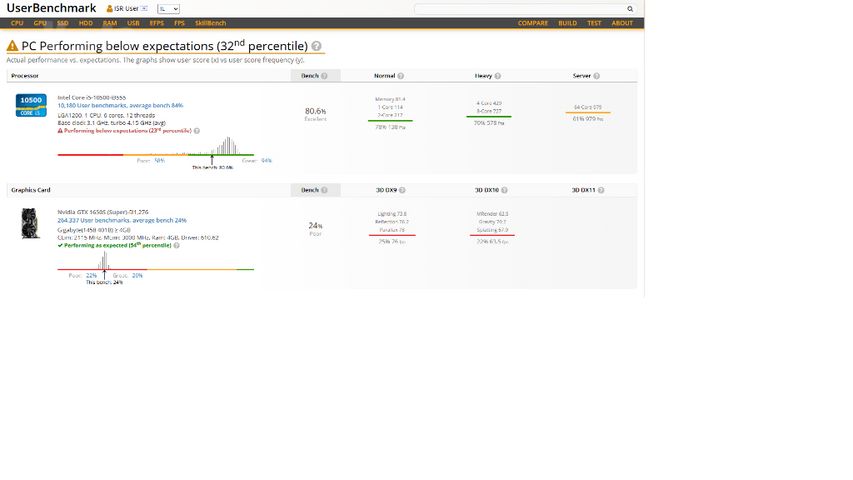
Task: Click into the search input field
Action: [x=520, y=9]
